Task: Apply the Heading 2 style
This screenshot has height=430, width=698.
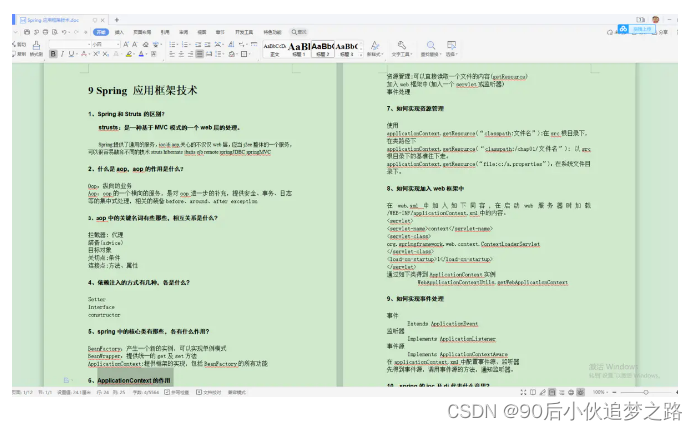Action: click(322, 49)
